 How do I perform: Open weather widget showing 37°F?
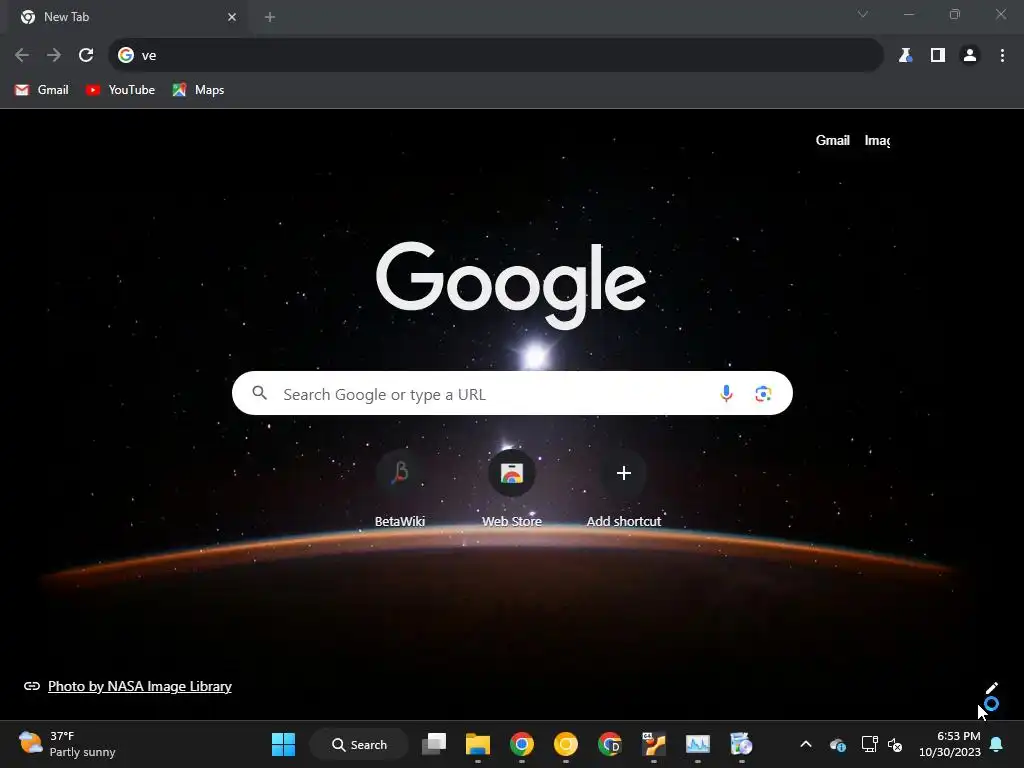pos(67,744)
